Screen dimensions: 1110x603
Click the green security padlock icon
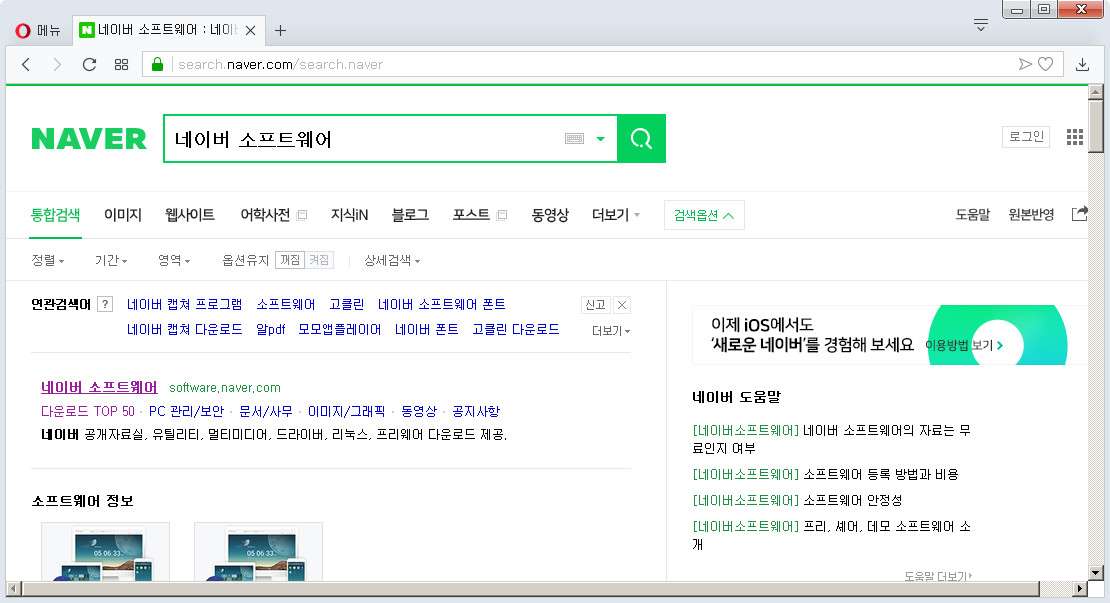[x=157, y=64]
